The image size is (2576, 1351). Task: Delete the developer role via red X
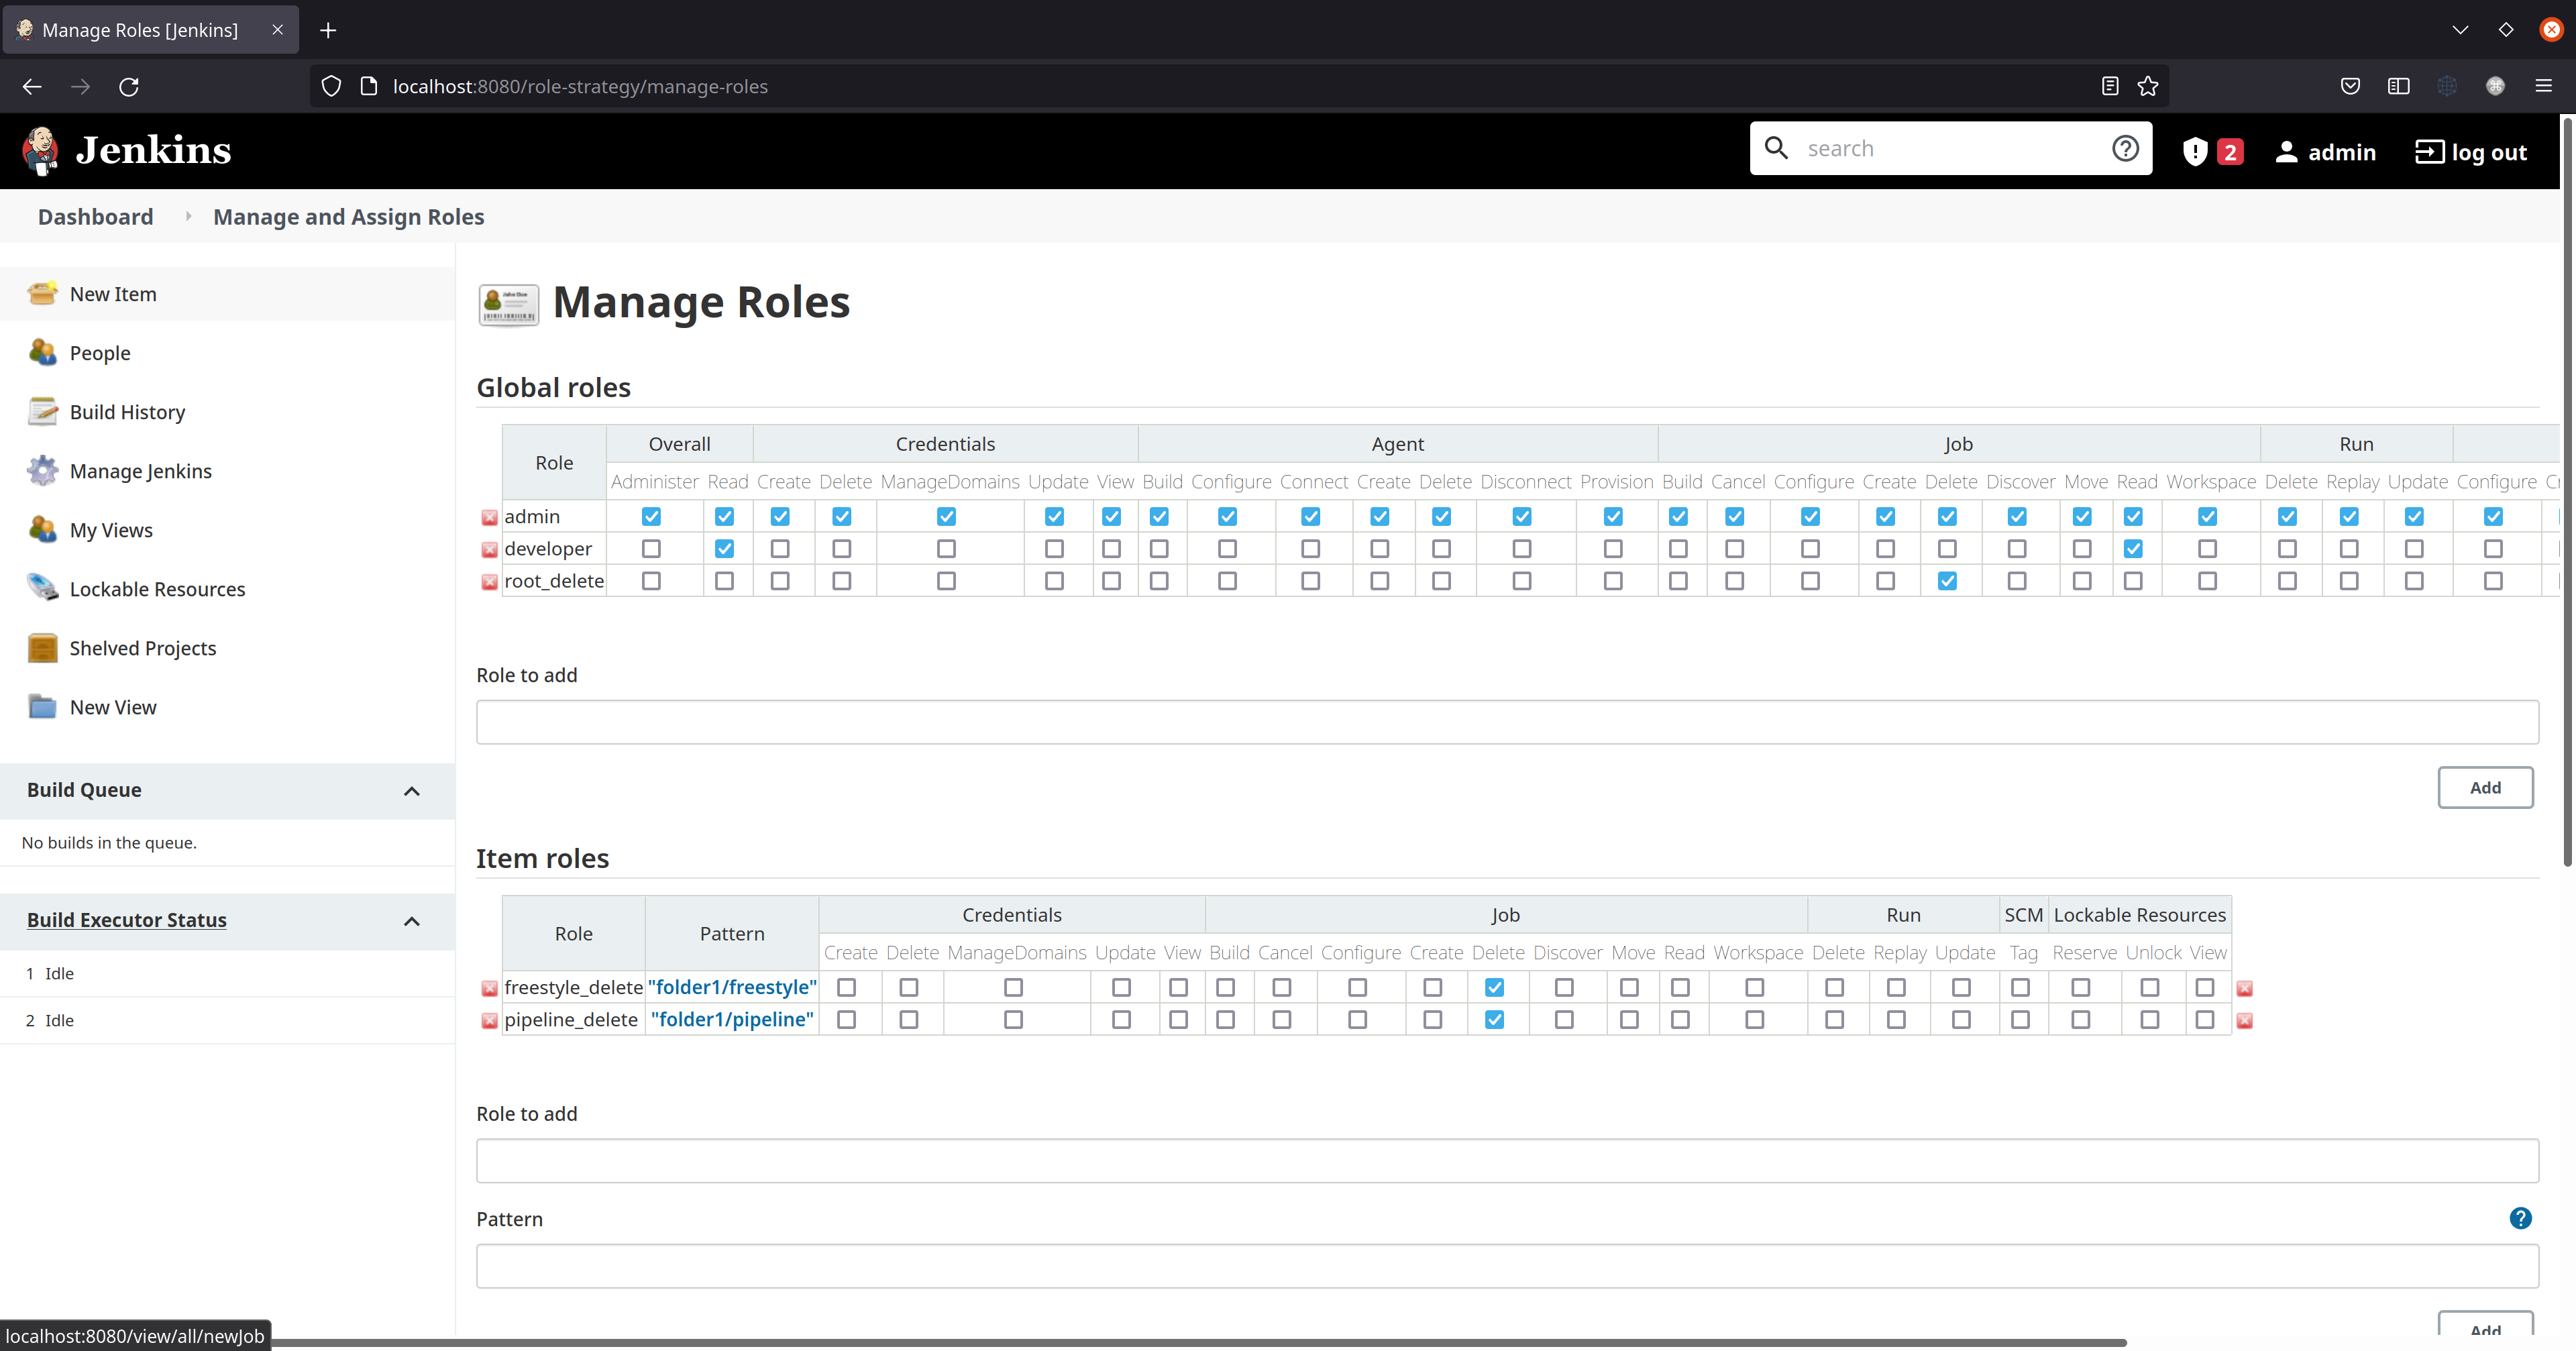[x=489, y=549]
